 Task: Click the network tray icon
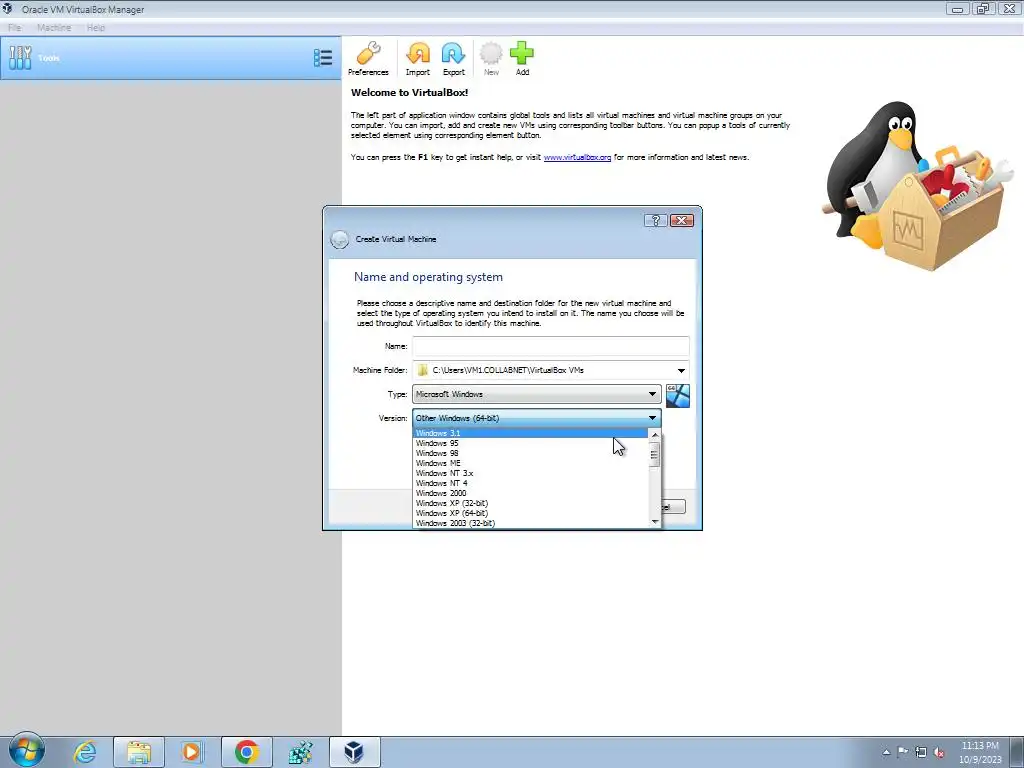pyautogui.click(x=921, y=752)
